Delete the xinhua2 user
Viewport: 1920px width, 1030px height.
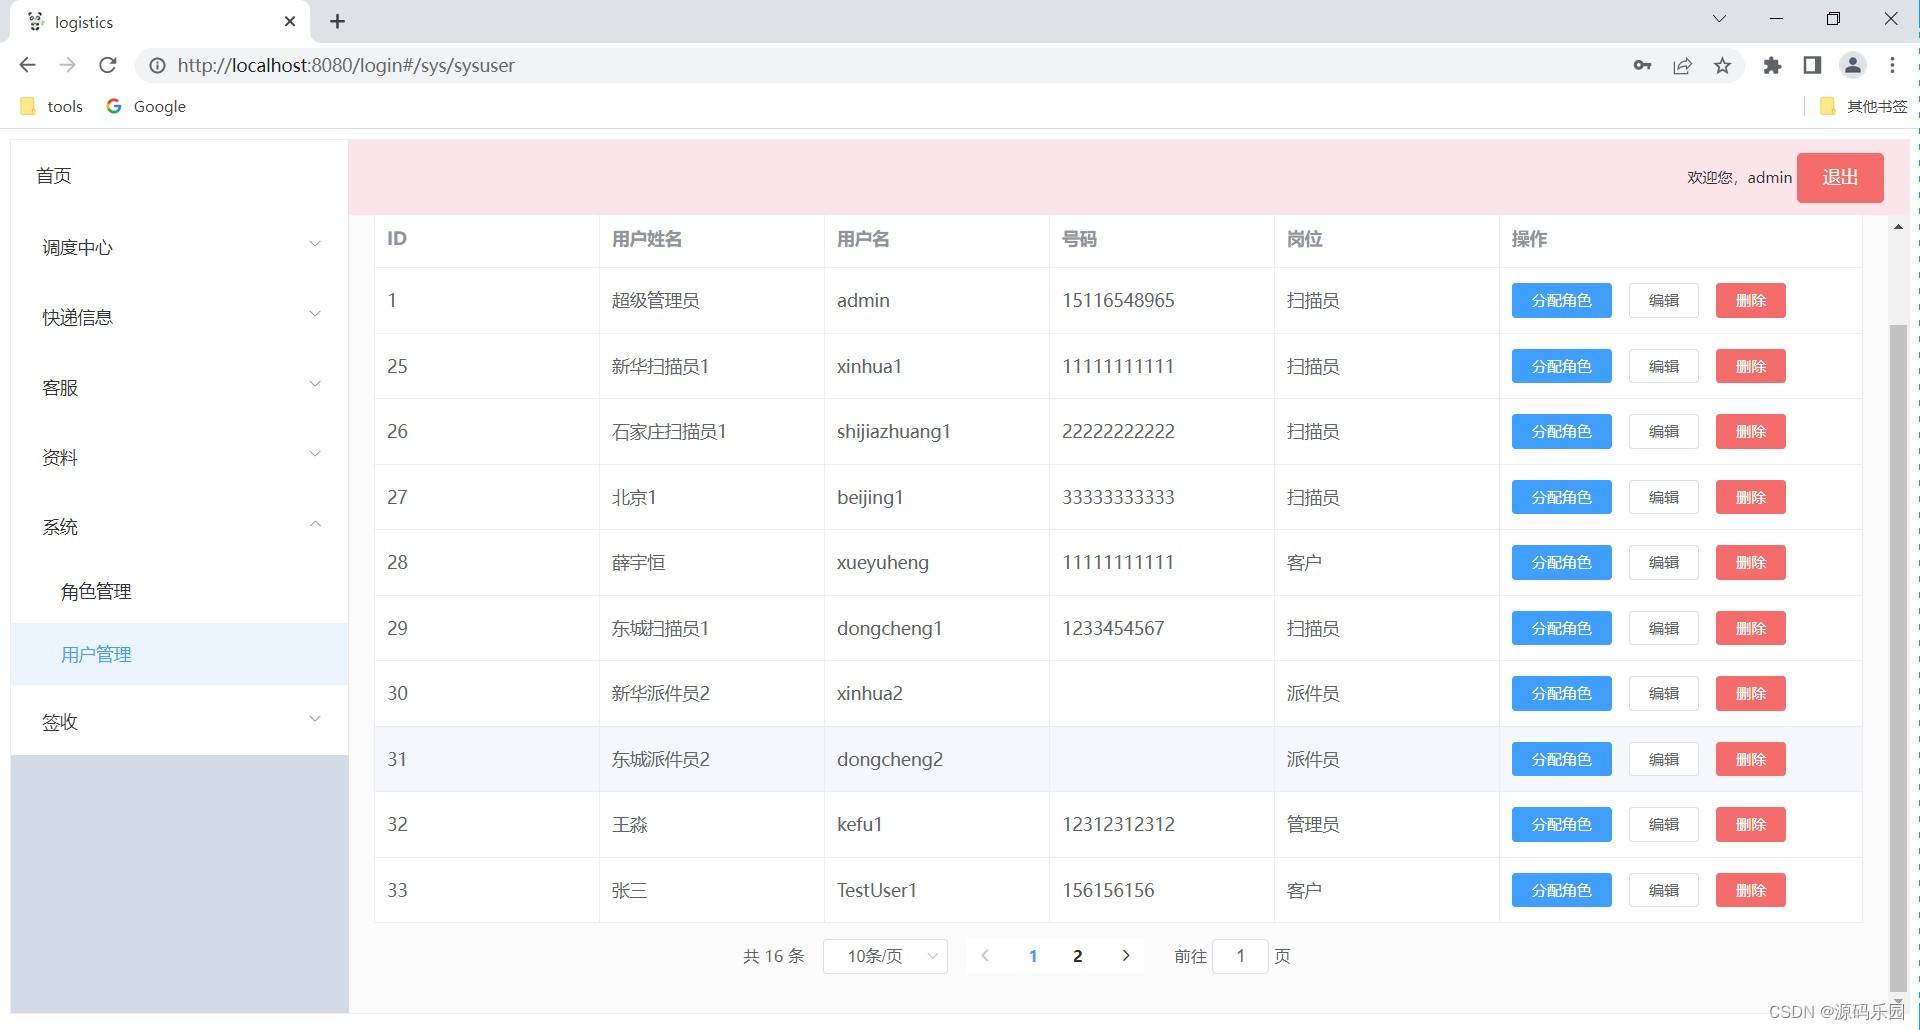tap(1750, 693)
